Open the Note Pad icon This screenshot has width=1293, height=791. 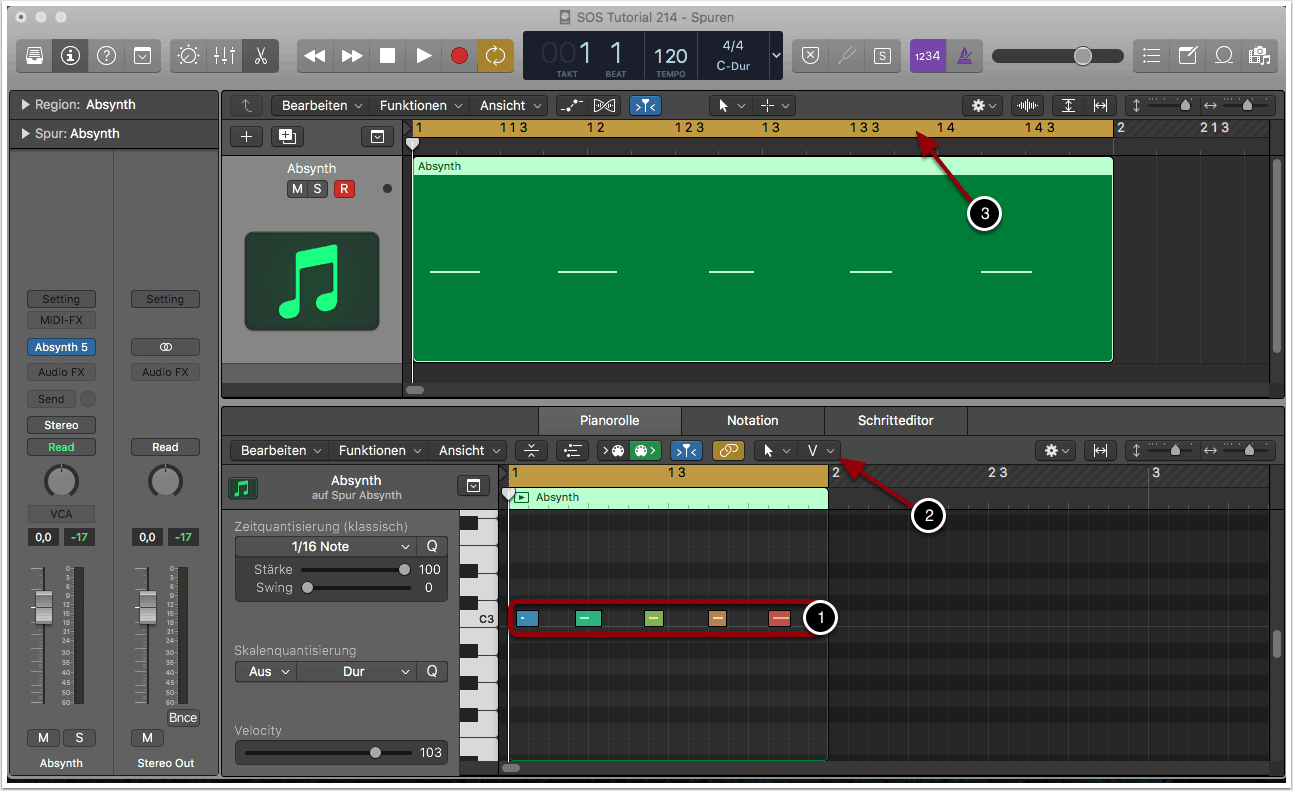click(1187, 56)
